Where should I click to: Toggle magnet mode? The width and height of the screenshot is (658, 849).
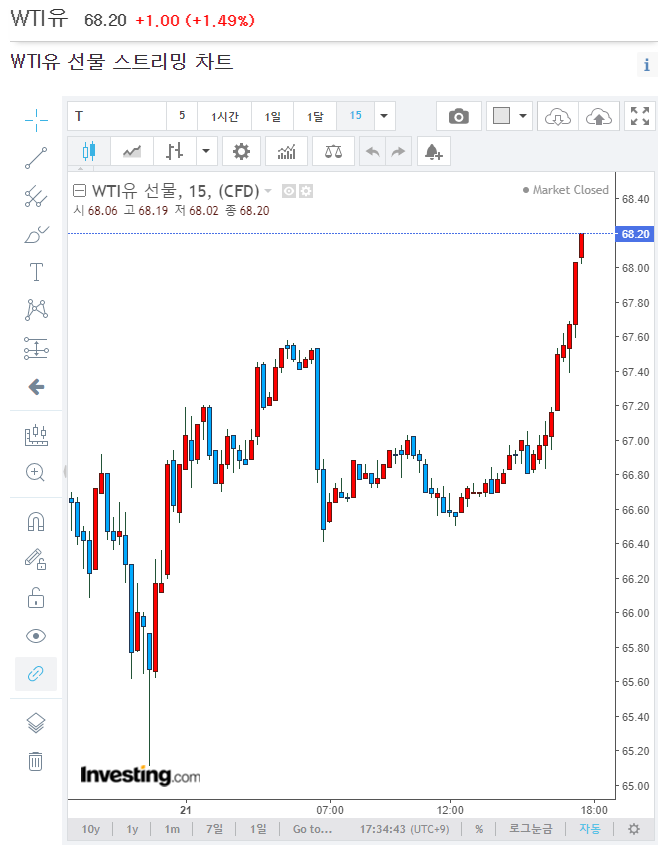coord(36,521)
